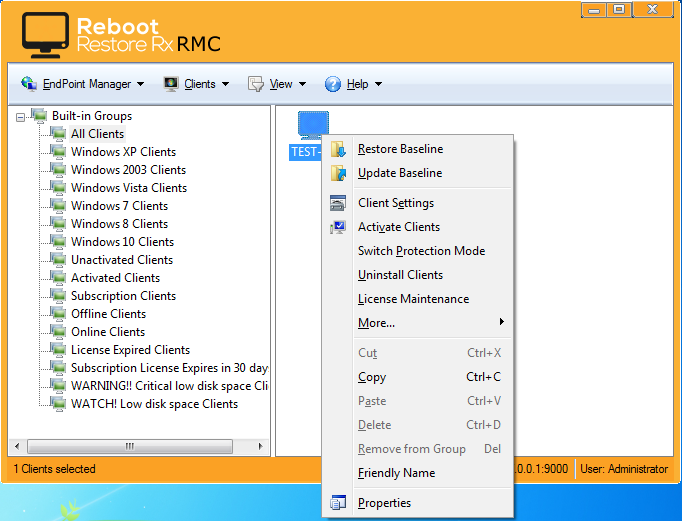Click the Help toolbar menu label
This screenshot has height=521, width=682.
[358, 84]
